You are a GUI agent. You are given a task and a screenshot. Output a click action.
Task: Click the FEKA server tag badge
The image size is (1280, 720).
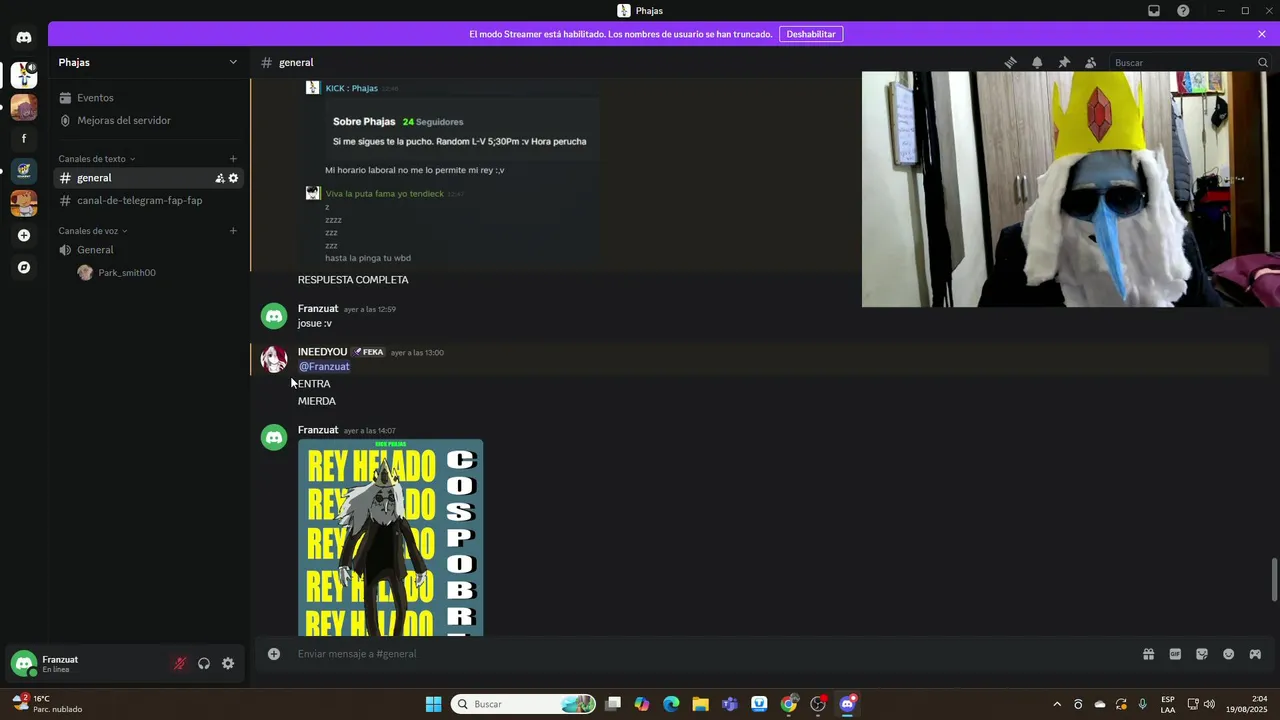coord(368,352)
